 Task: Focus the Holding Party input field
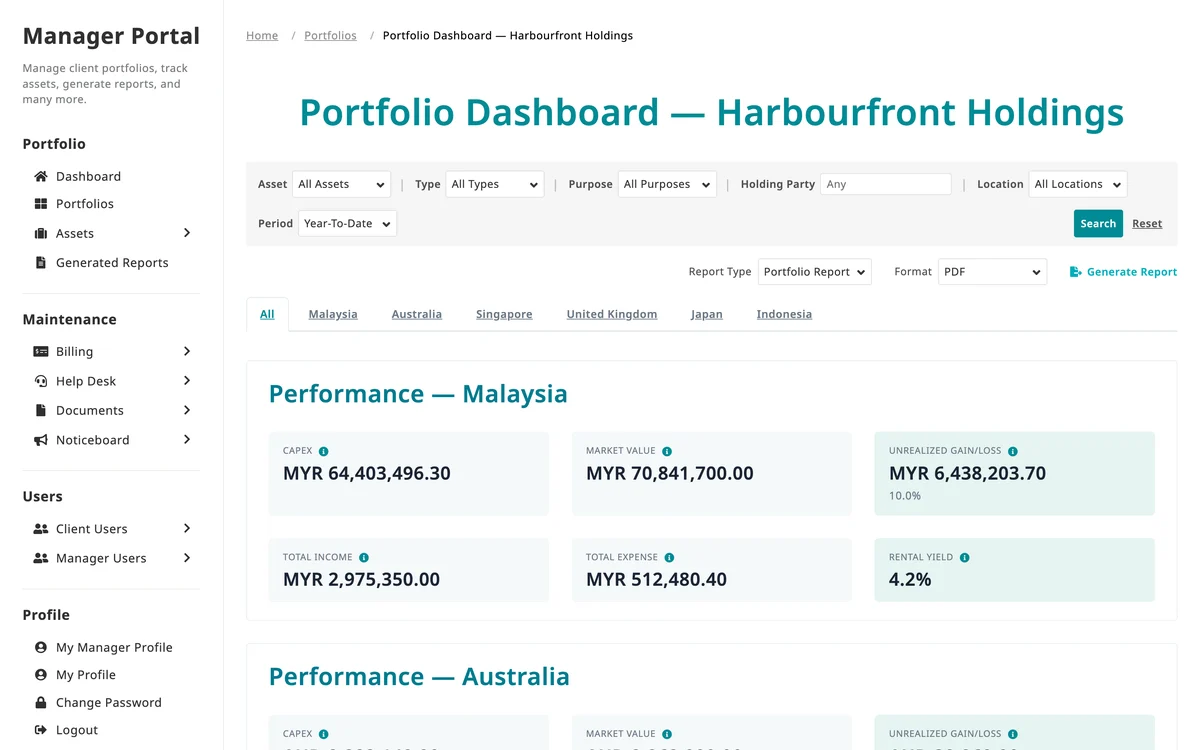pyautogui.click(x=886, y=184)
